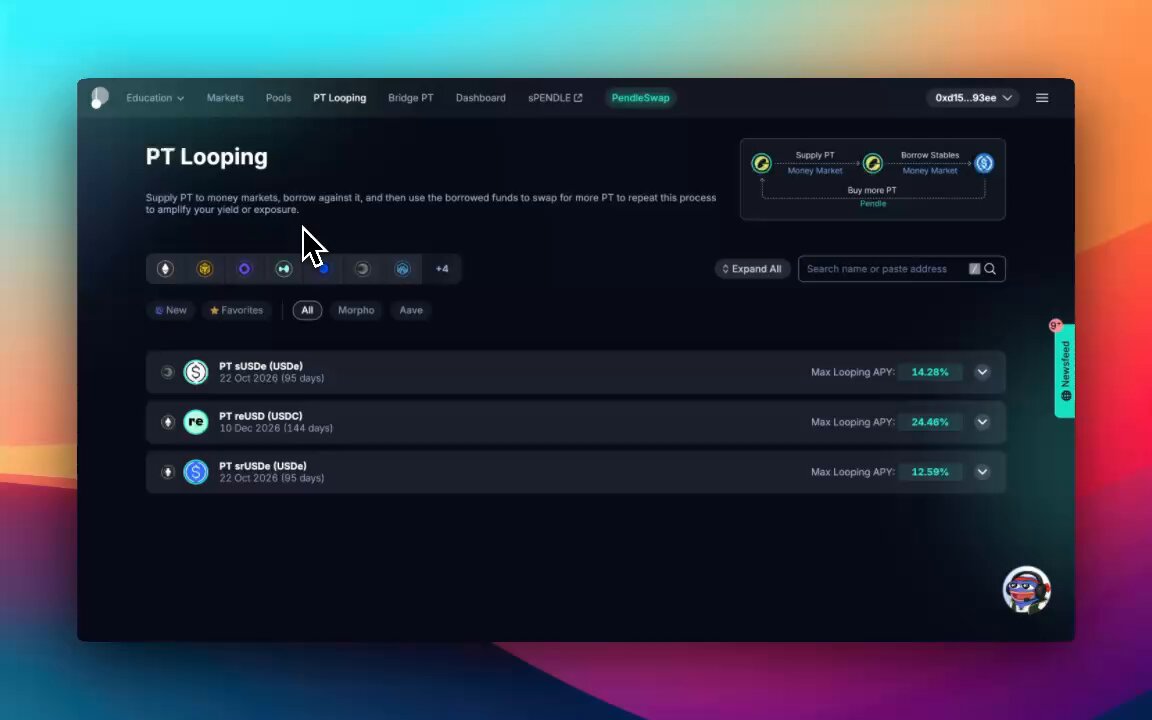
Task: Click the first token icon in looping diagram
Action: click(761, 163)
